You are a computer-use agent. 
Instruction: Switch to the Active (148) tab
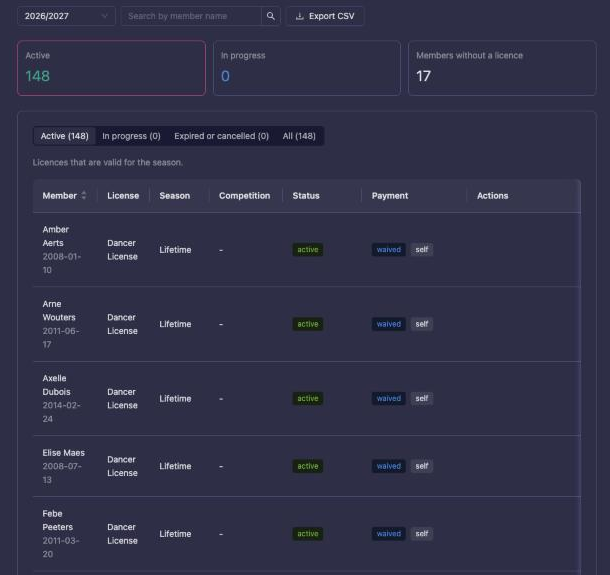[x=65, y=136]
